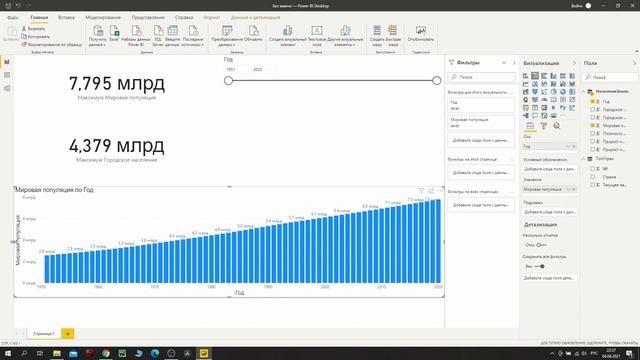Select stacked bar chart visualization
This screenshot has height=360, width=640.
tap(526, 76)
